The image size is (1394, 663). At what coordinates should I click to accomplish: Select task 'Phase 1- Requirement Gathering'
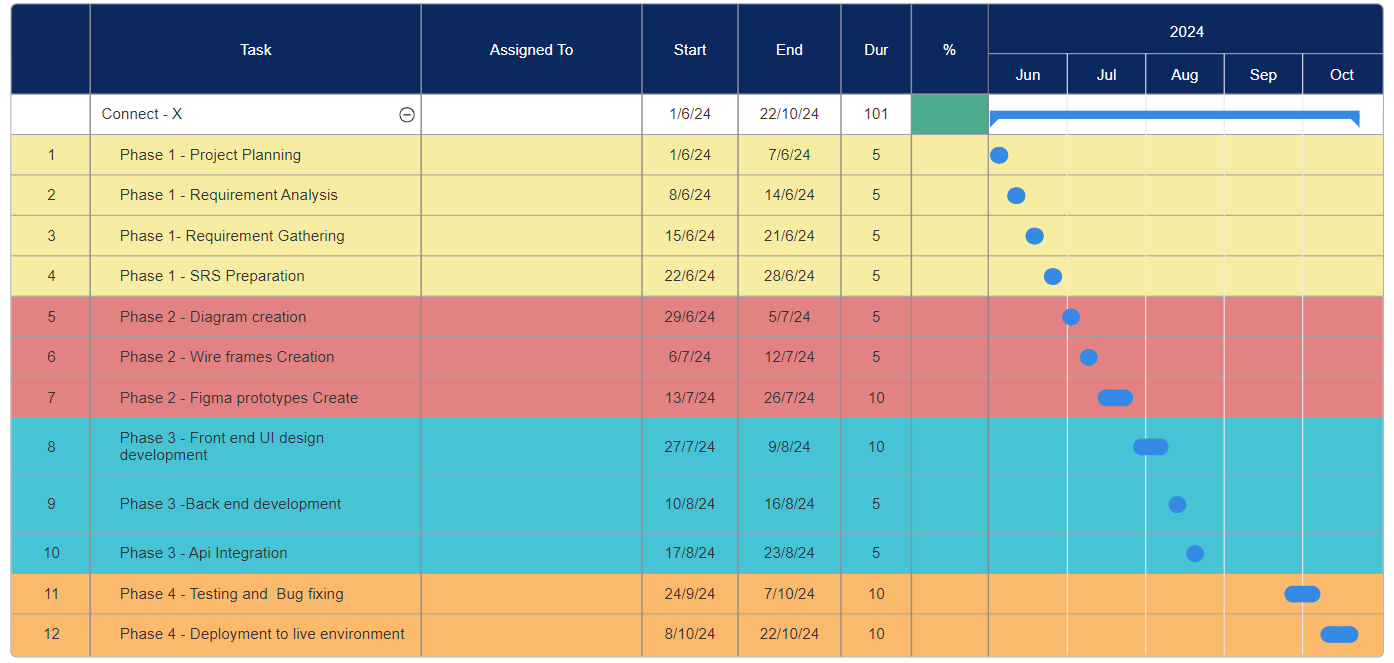232,236
